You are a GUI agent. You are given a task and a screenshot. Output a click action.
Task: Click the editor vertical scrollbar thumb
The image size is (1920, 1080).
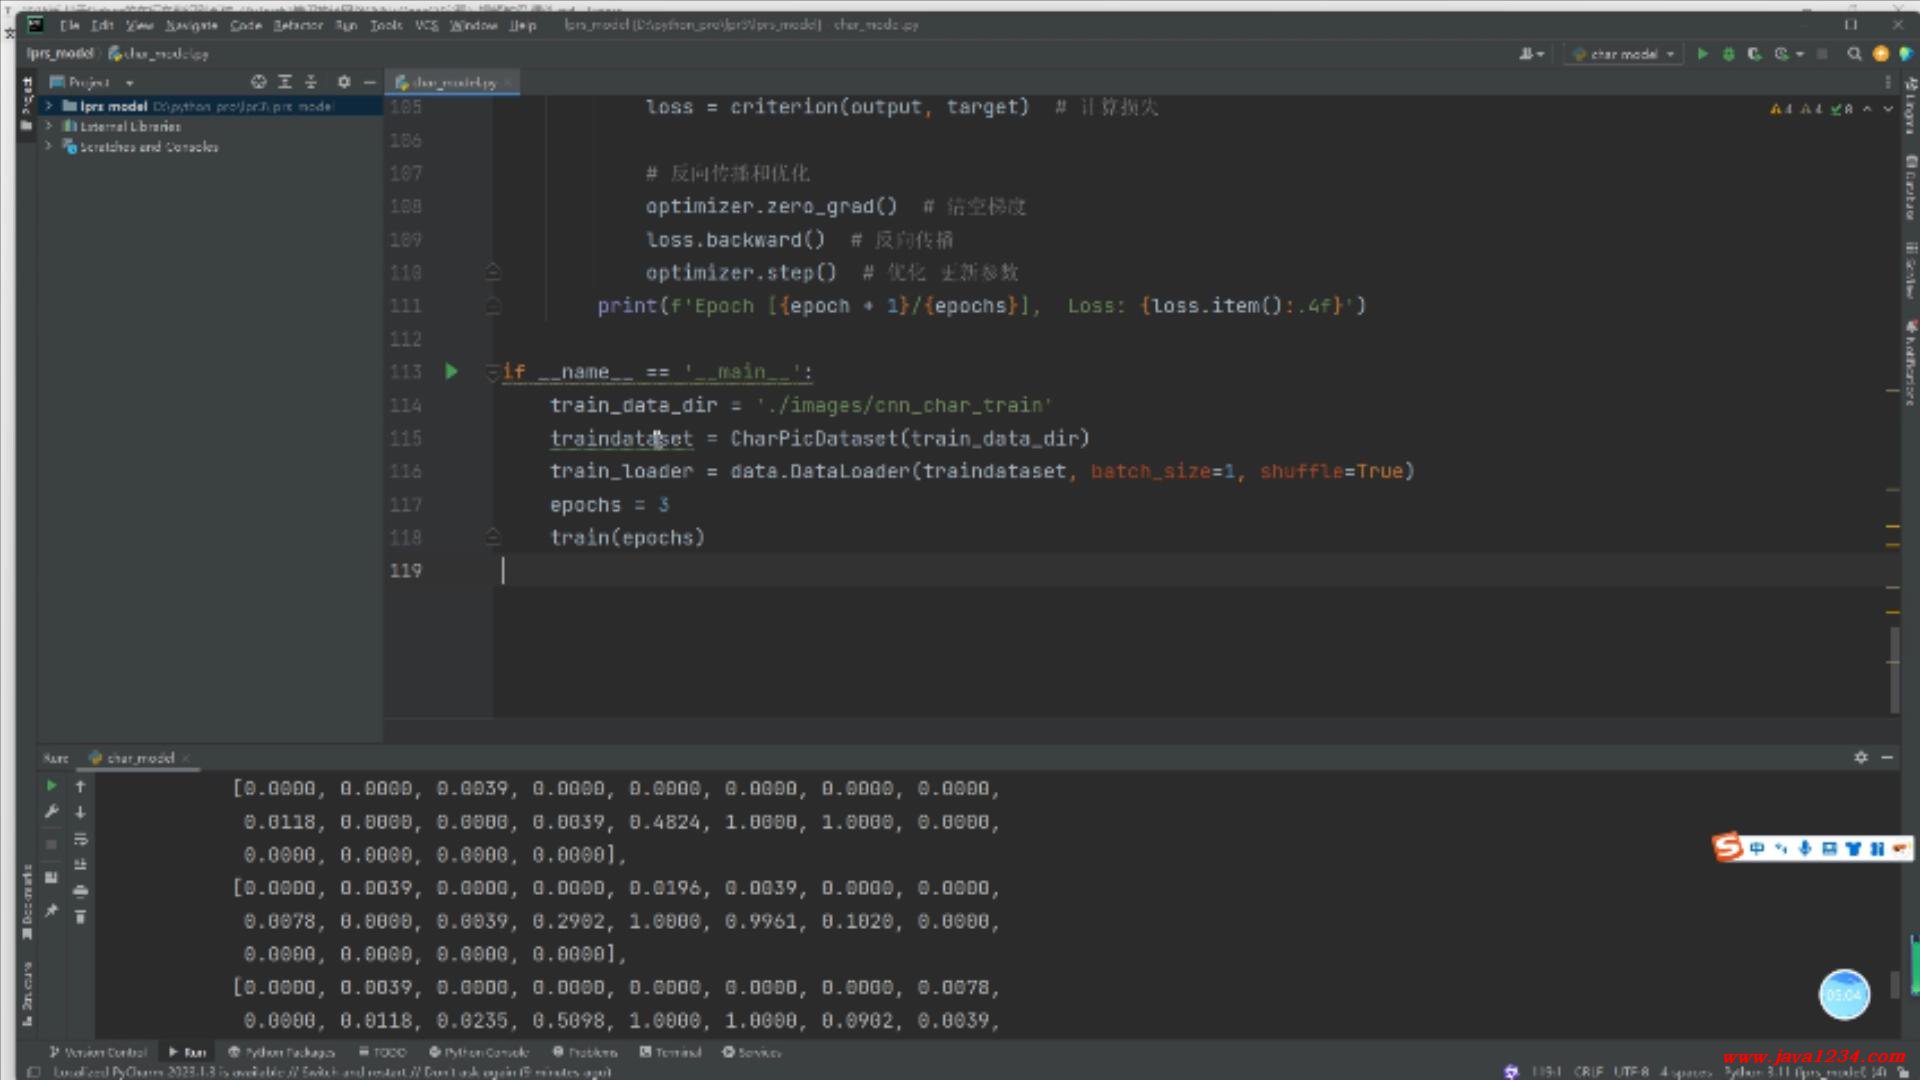coord(1894,670)
